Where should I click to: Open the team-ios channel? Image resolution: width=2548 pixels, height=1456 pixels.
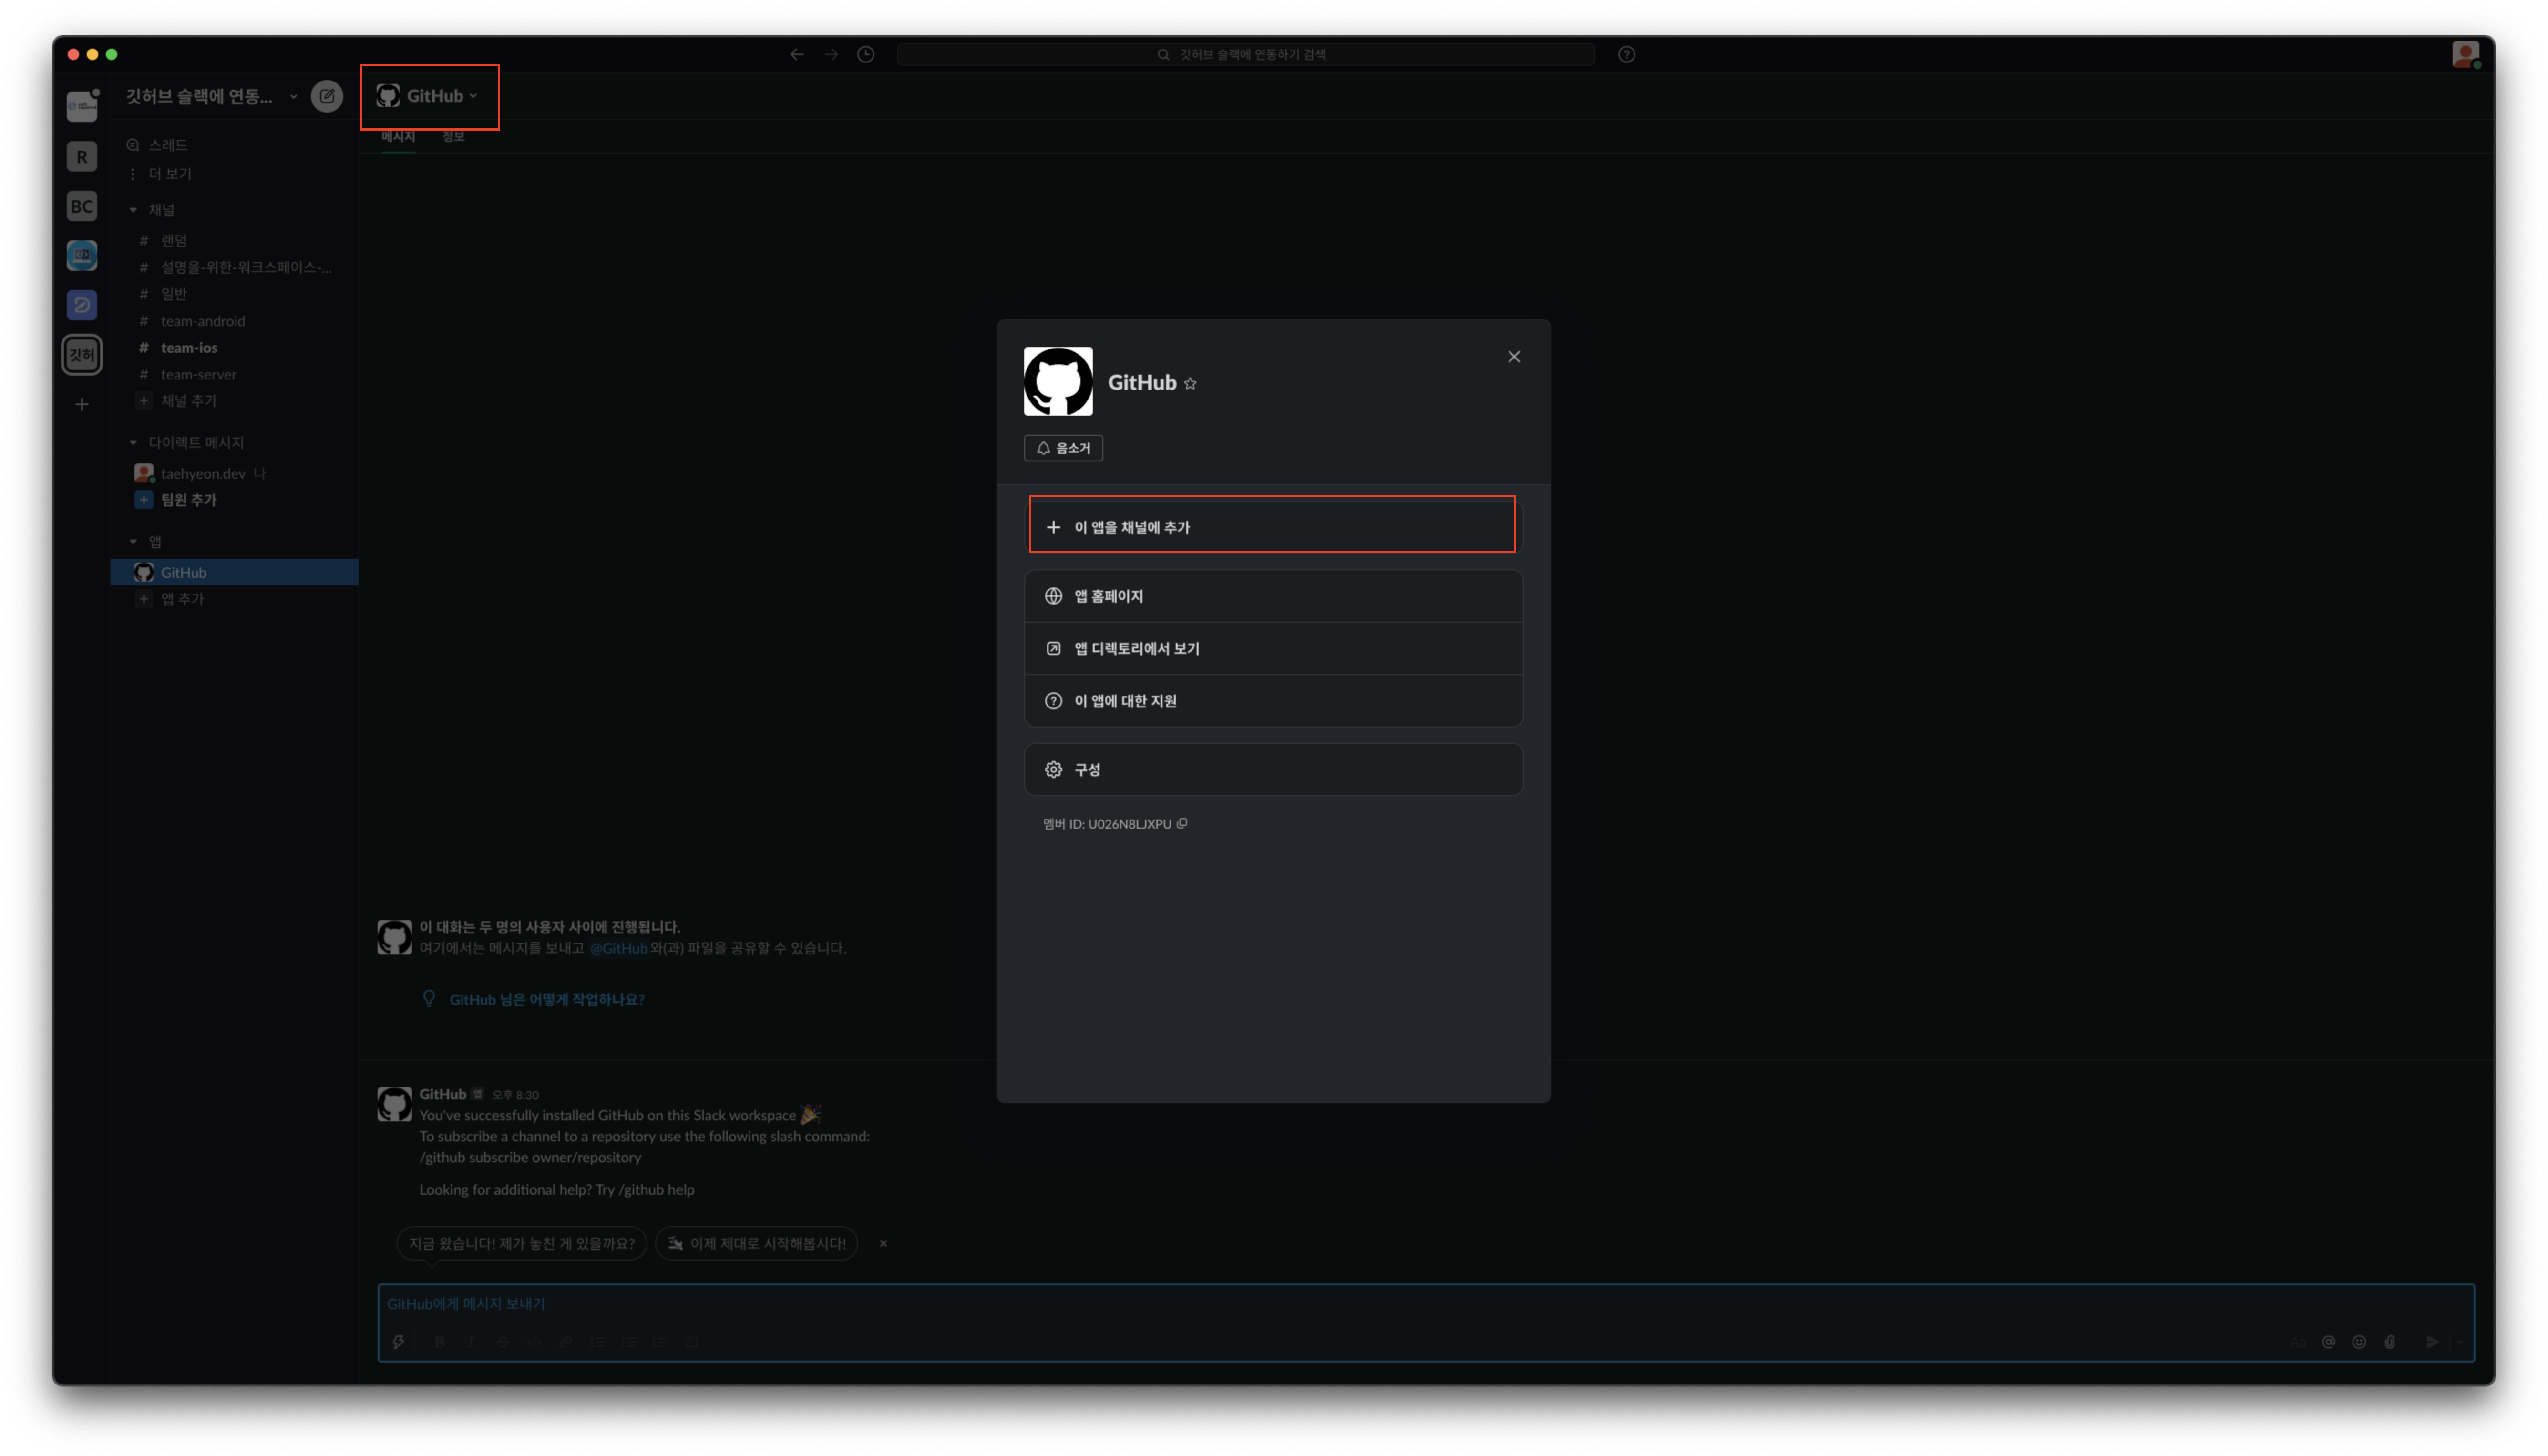(x=189, y=348)
